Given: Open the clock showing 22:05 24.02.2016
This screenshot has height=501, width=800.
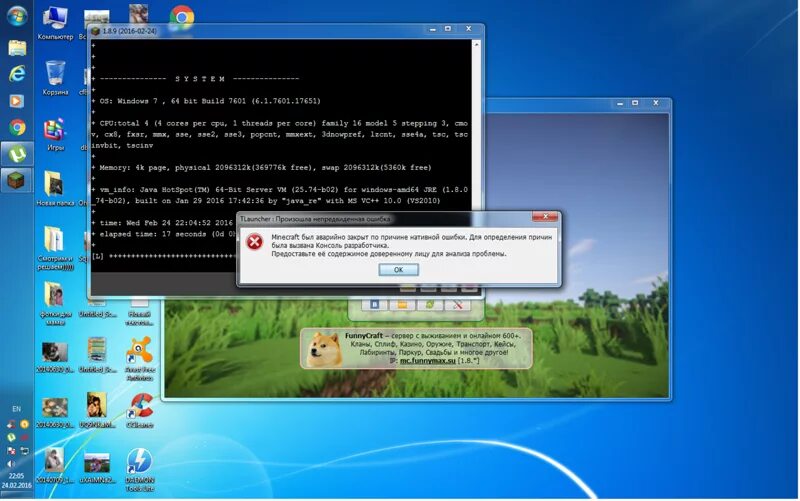Looking at the screenshot, I should click(x=16, y=481).
